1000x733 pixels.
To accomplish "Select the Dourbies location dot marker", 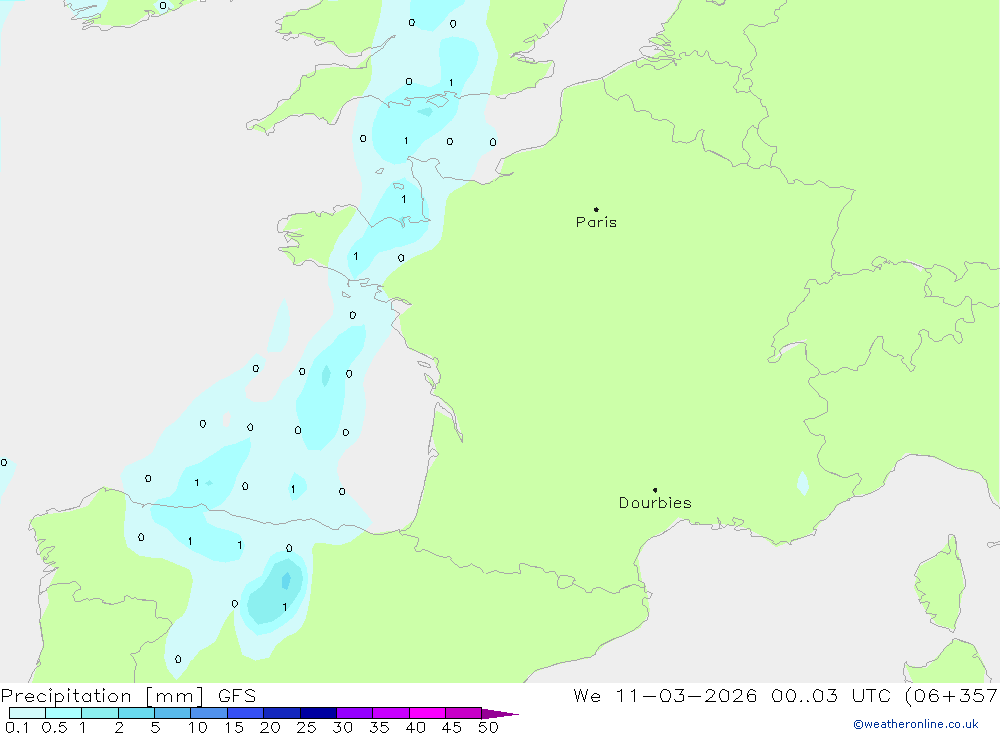I will [x=655, y=490].
